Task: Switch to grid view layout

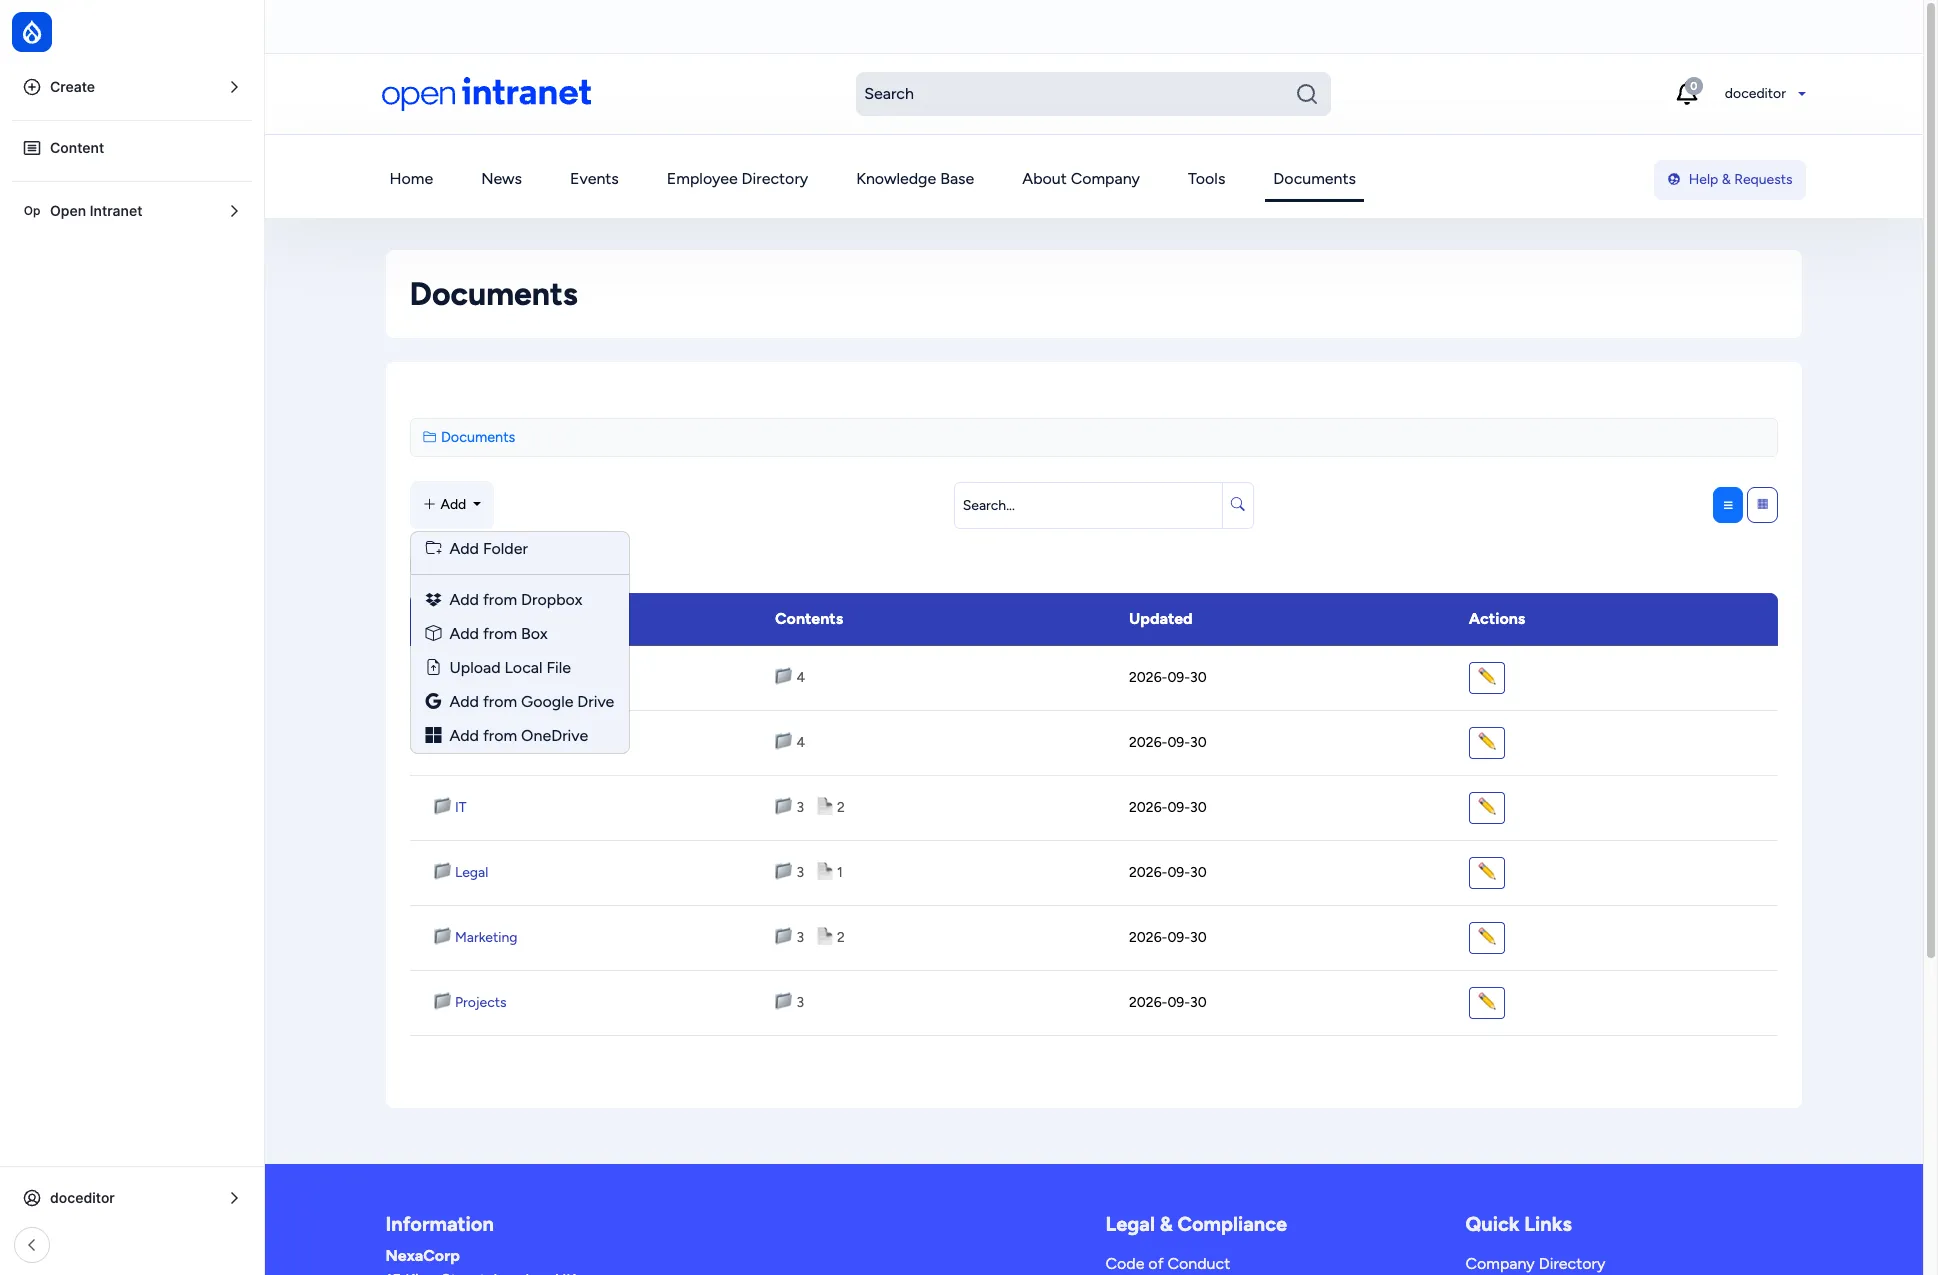Action: (1762, 505)
